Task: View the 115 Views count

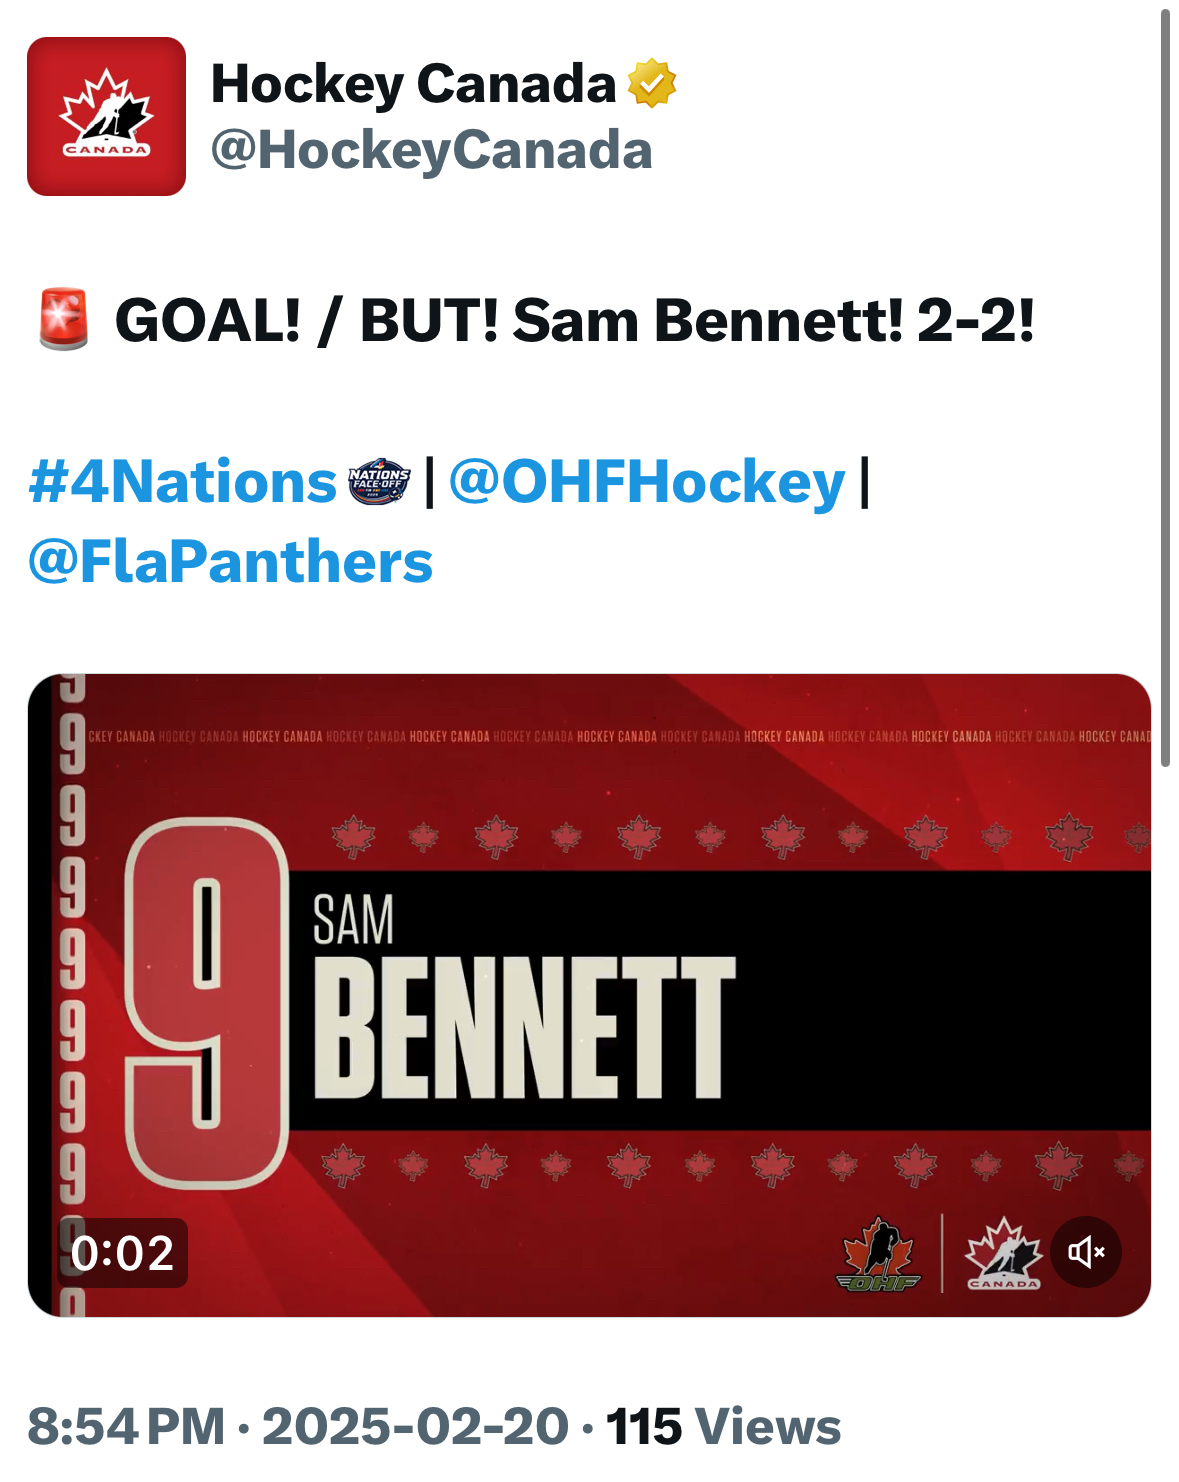Action: [723, 1426]
